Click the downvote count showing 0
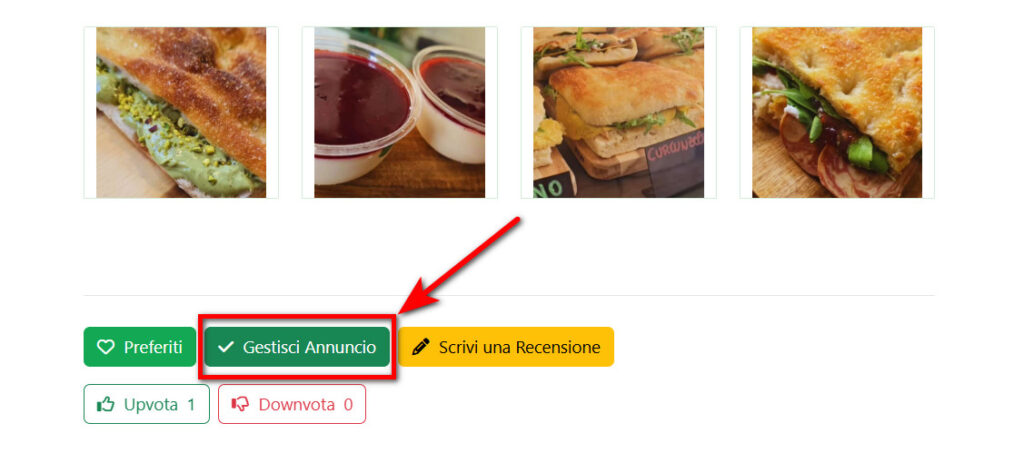 [348, 405]
